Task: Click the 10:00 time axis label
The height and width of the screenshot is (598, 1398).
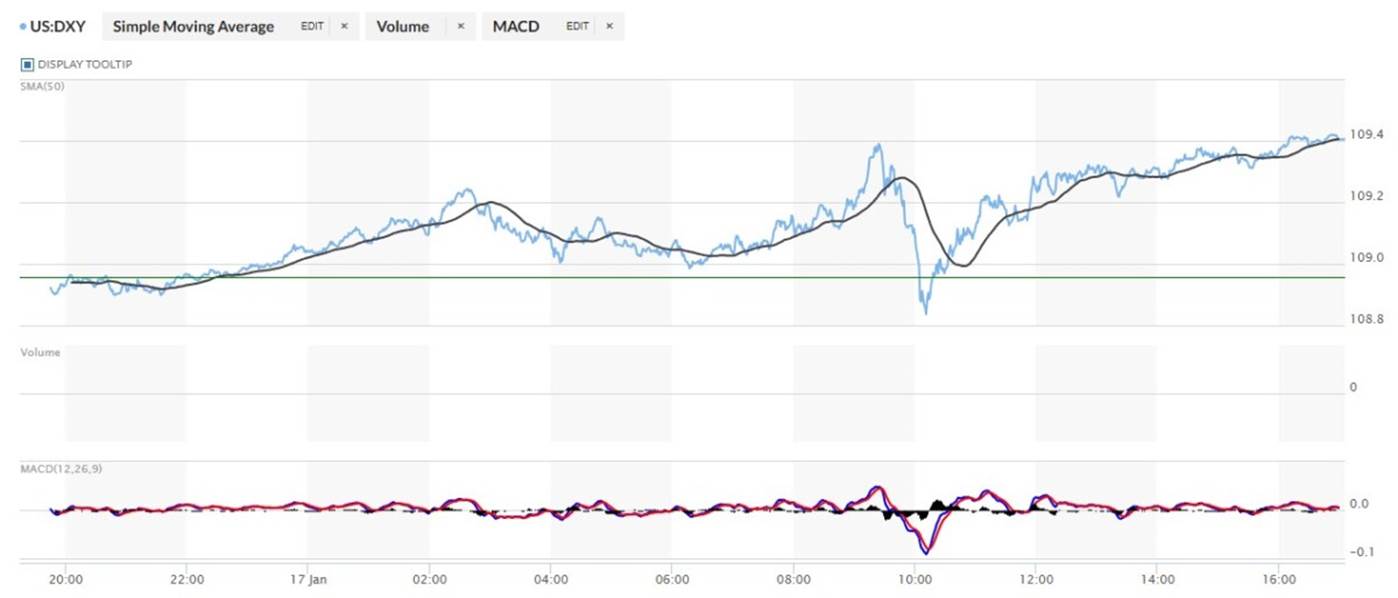Action: (x=915, y=579)
